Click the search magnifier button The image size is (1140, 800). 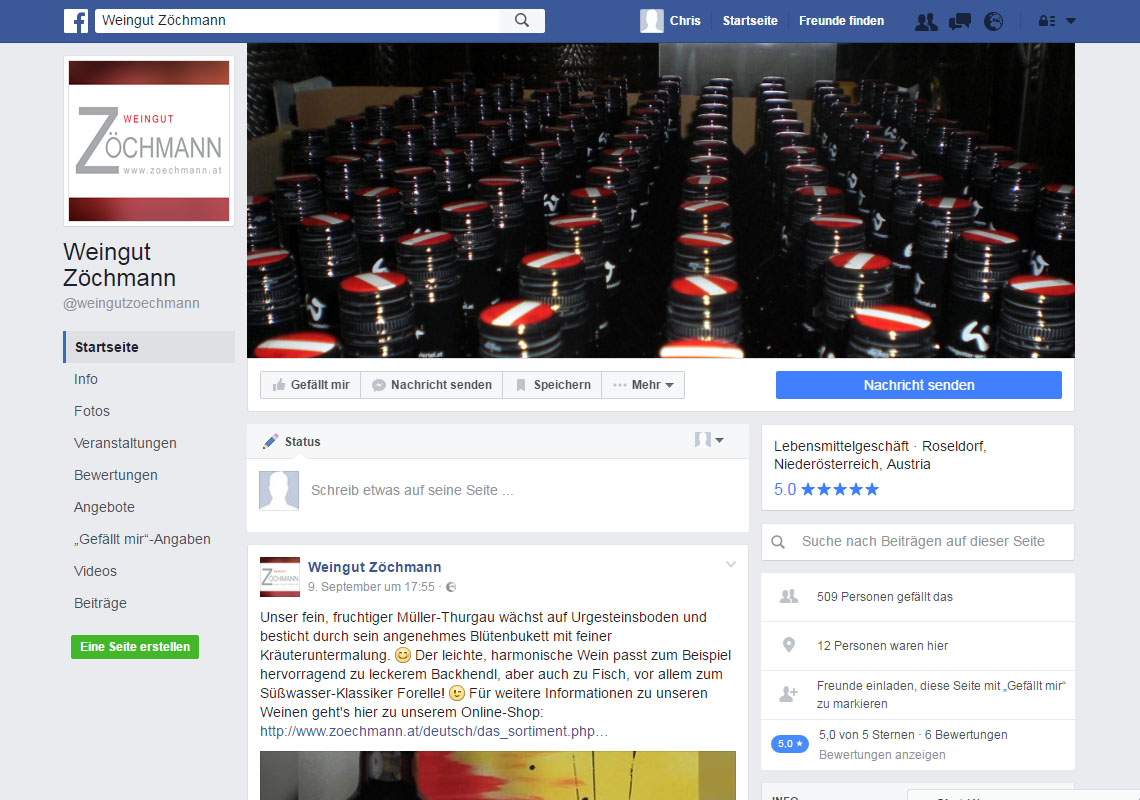click(x=522, y=20)
